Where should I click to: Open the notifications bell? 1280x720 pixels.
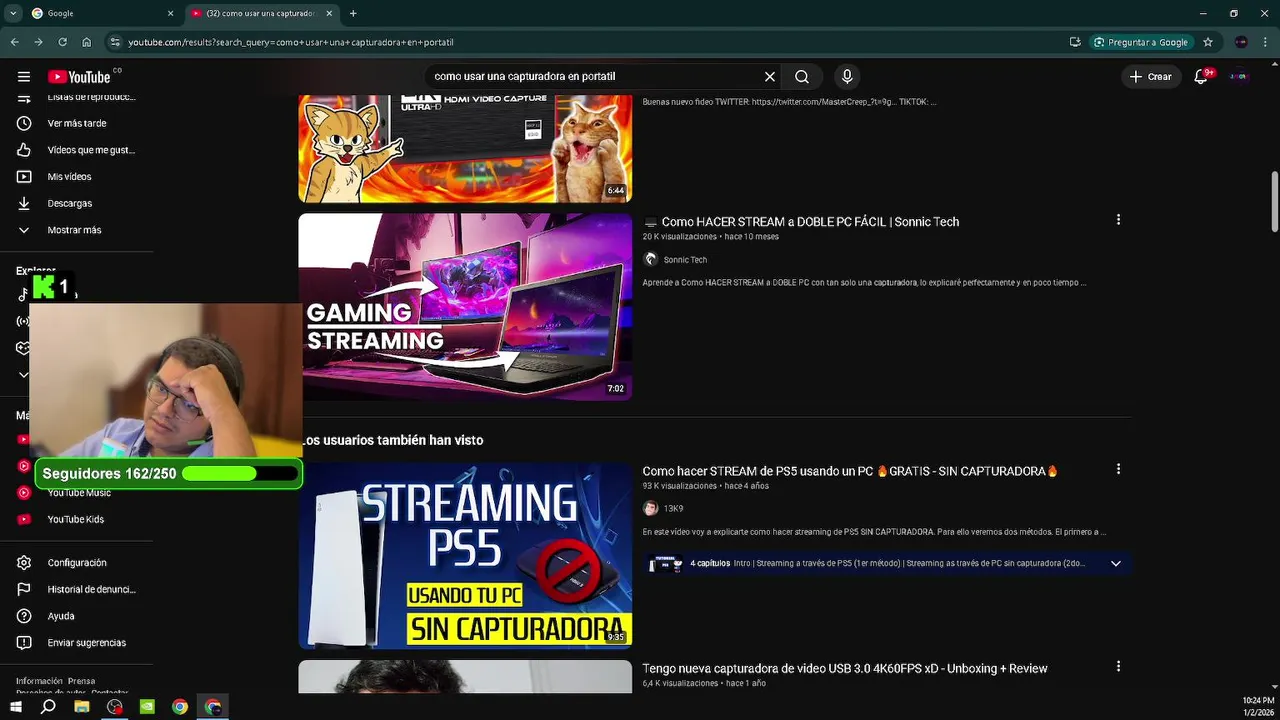click(1201, 77)
